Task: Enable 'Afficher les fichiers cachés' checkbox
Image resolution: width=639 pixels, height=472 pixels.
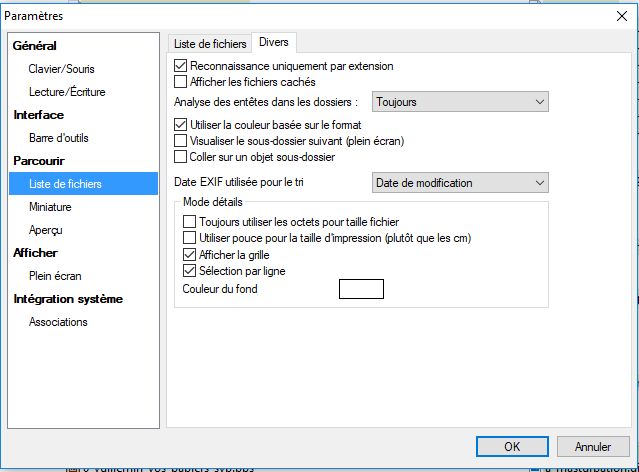Action: click(x=181, y=82)
